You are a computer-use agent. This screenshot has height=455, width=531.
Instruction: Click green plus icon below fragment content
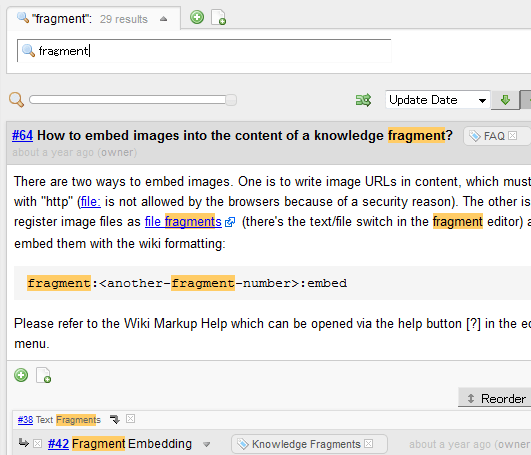(21, 375)
